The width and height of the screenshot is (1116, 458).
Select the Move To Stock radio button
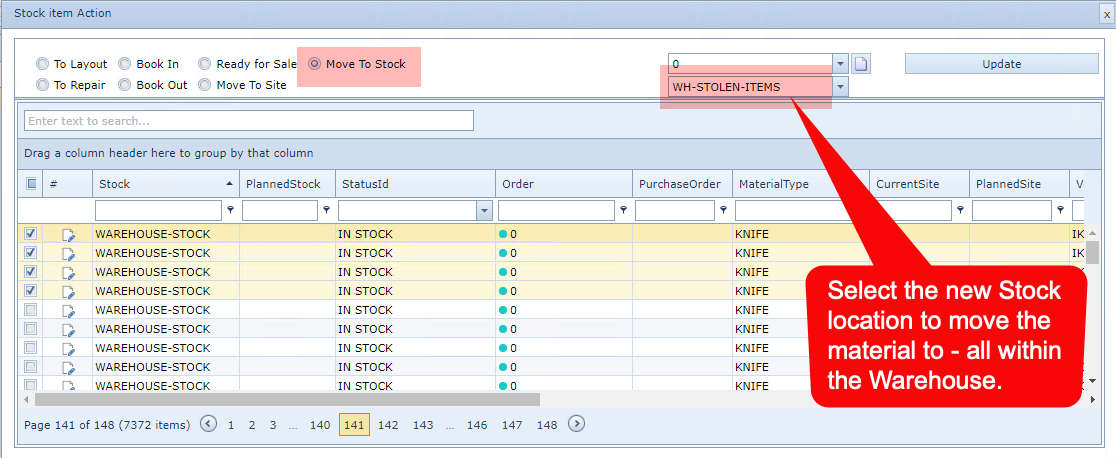[315, 64]
